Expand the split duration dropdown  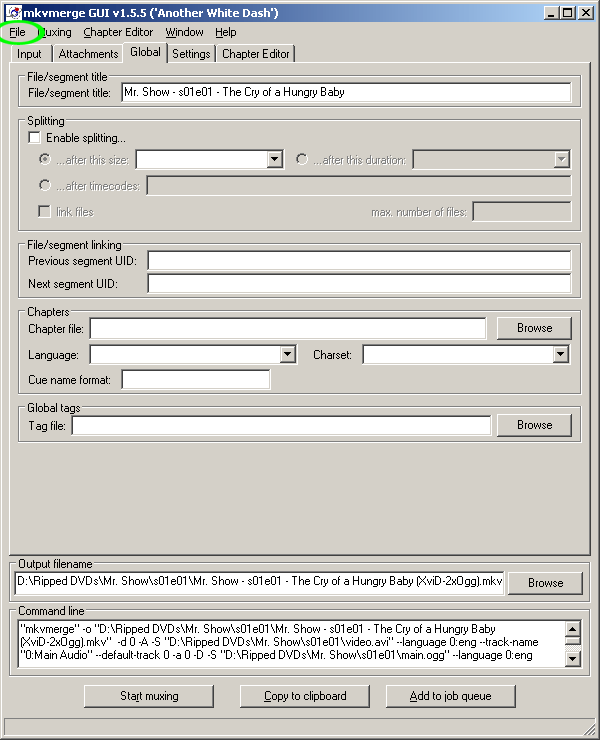[561, 159]
